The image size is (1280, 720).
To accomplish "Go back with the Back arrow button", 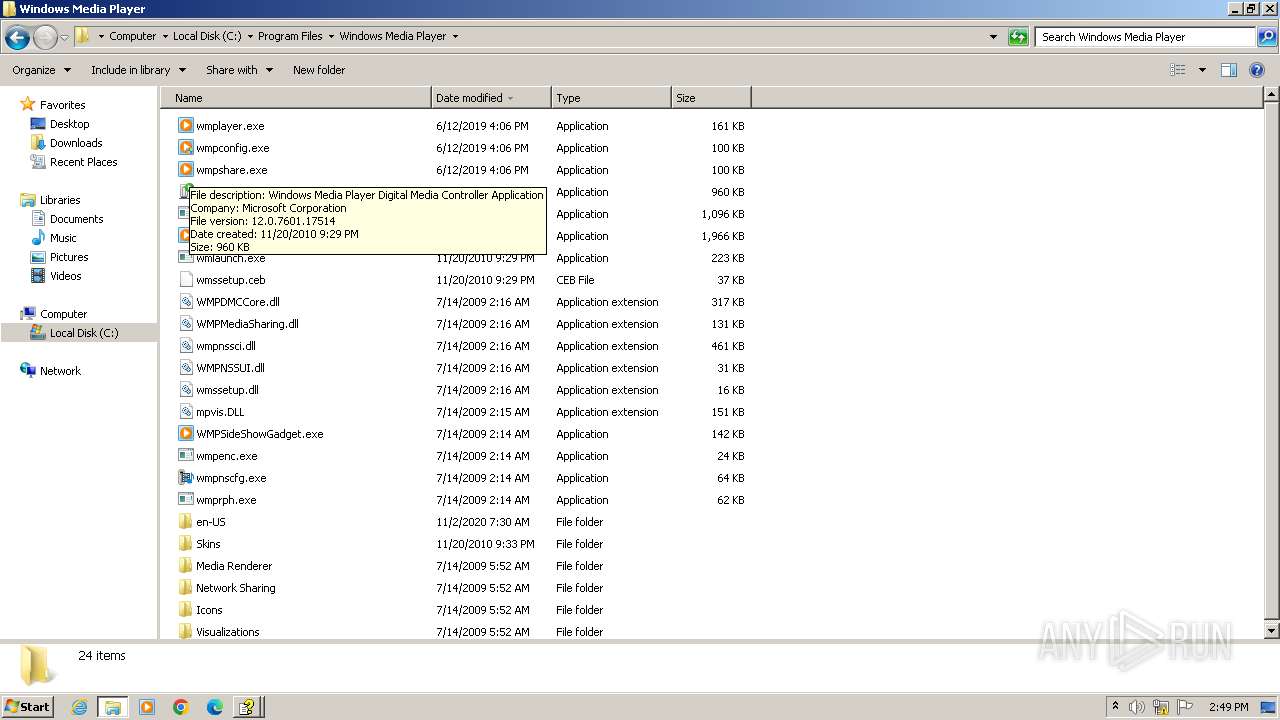I will [17, 37].
